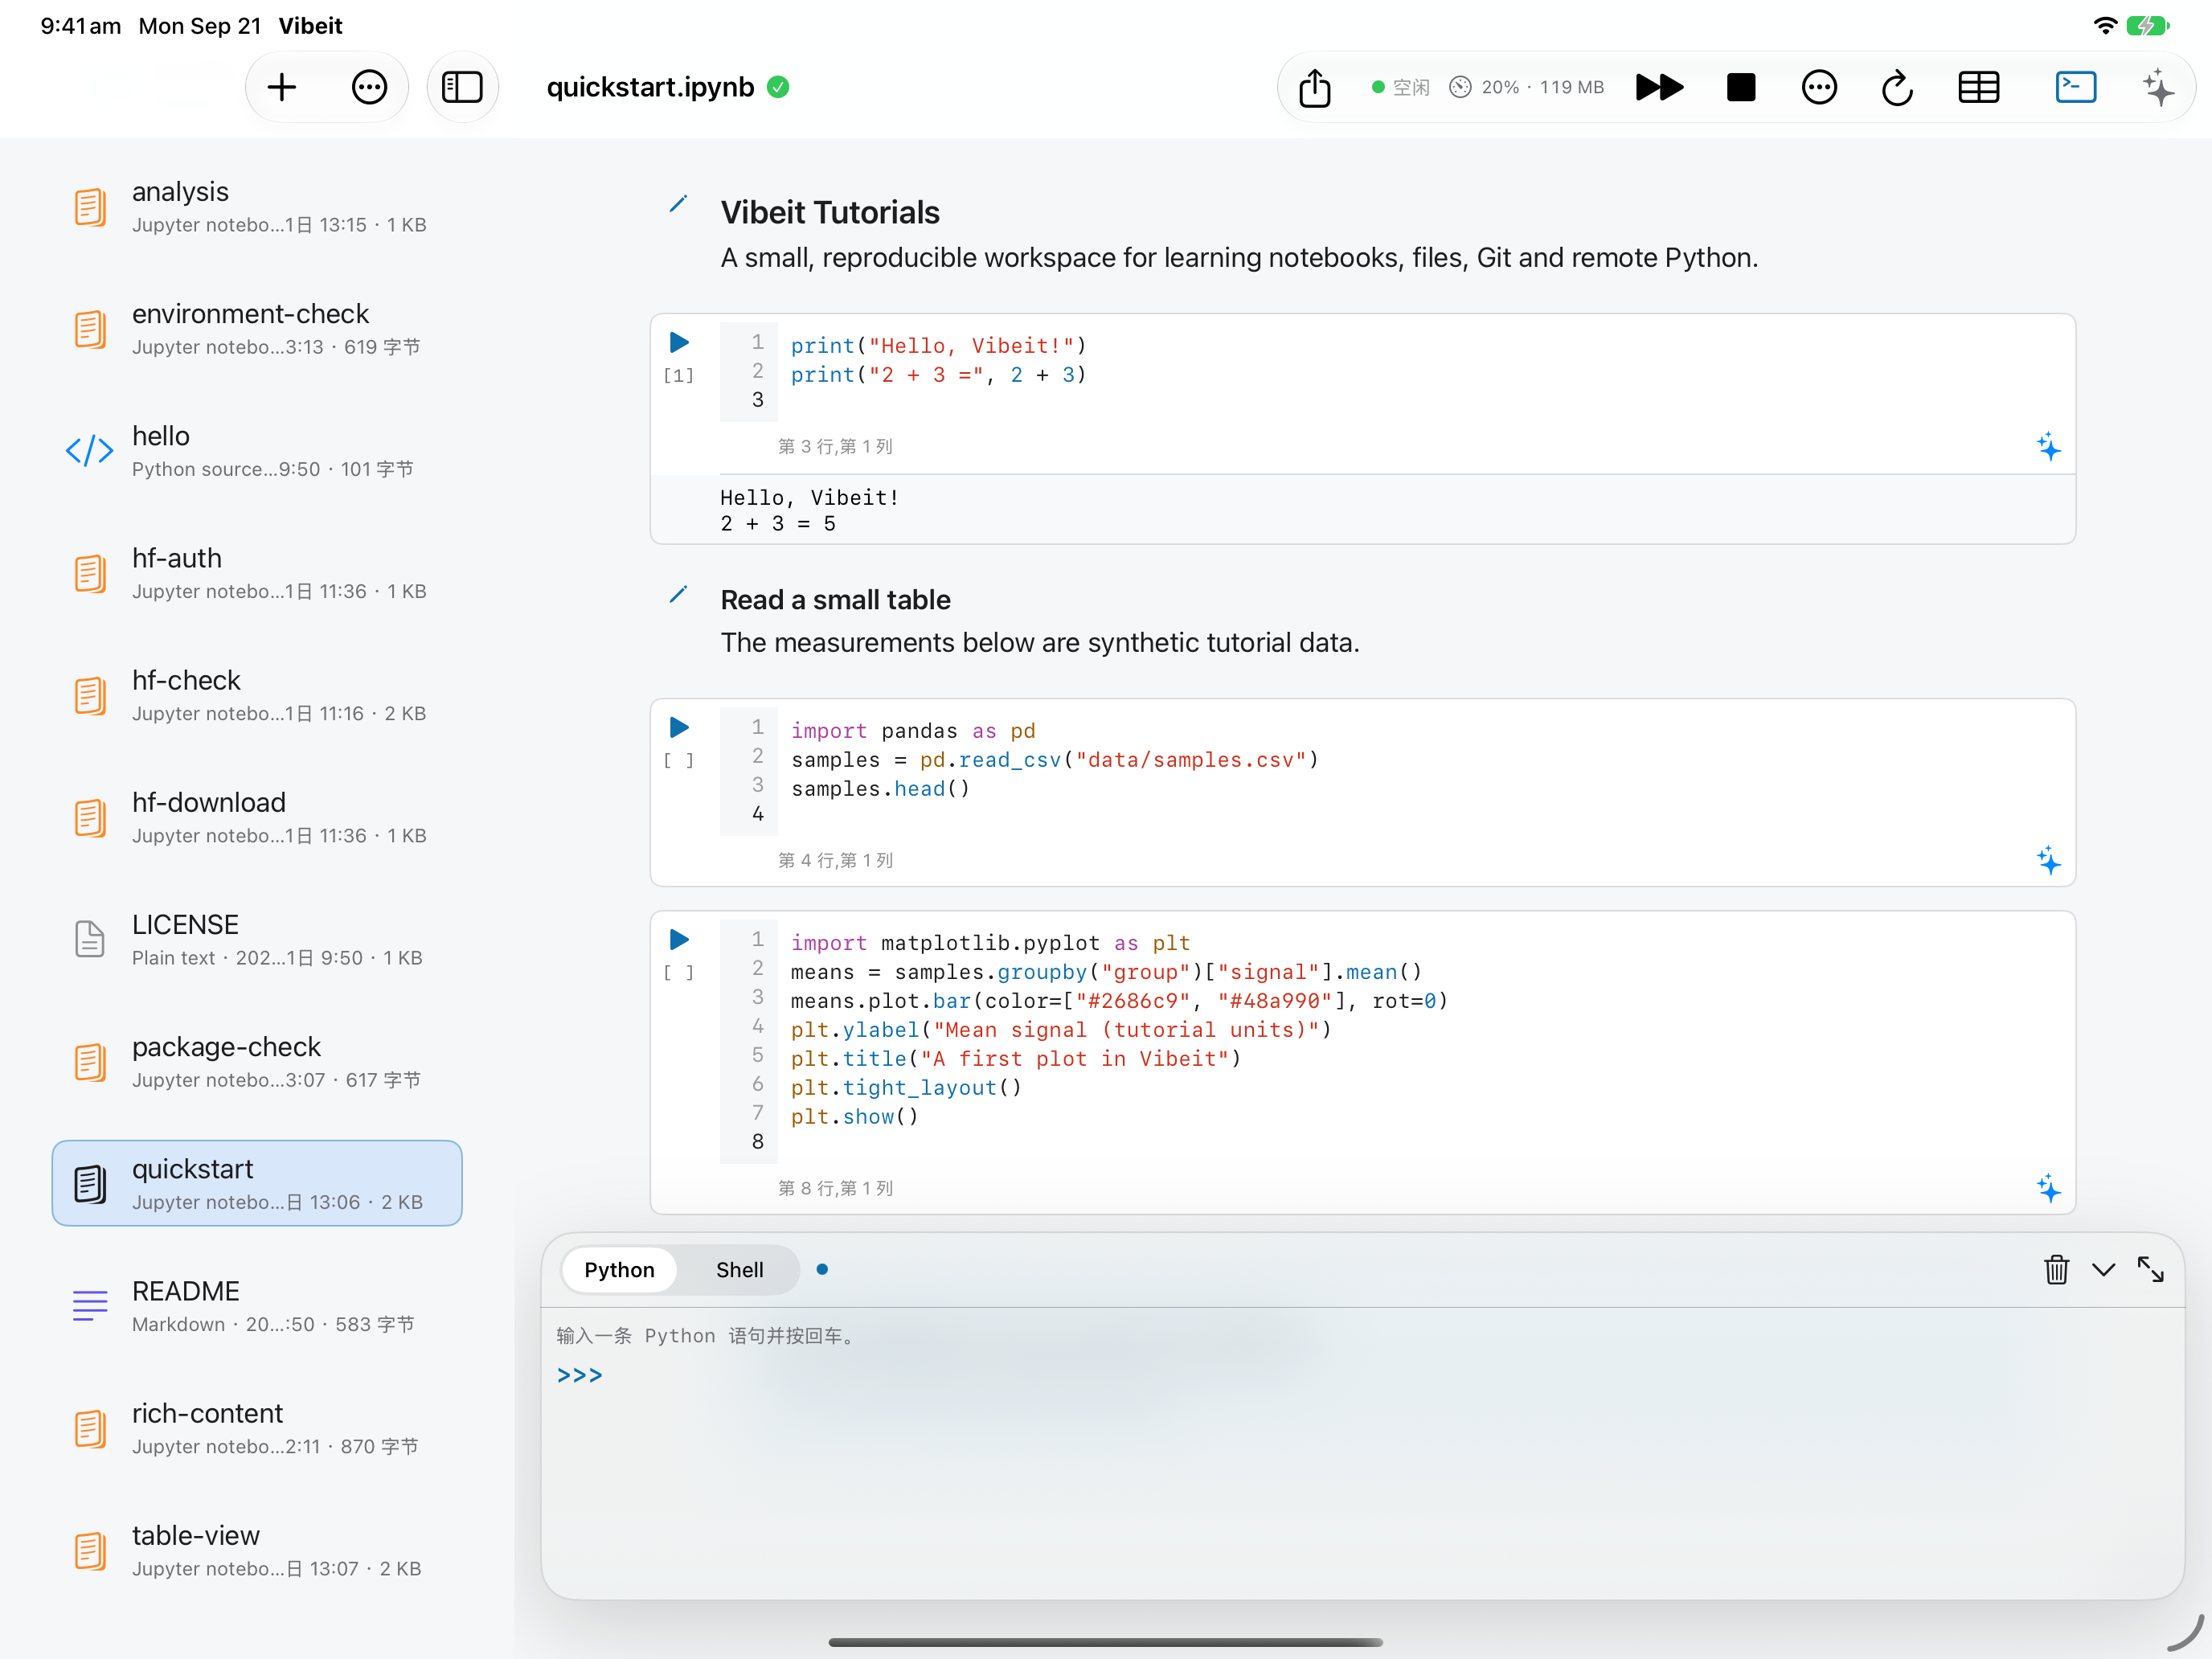Collapse the console panel with the chevron

(x=2103, y=1270)
